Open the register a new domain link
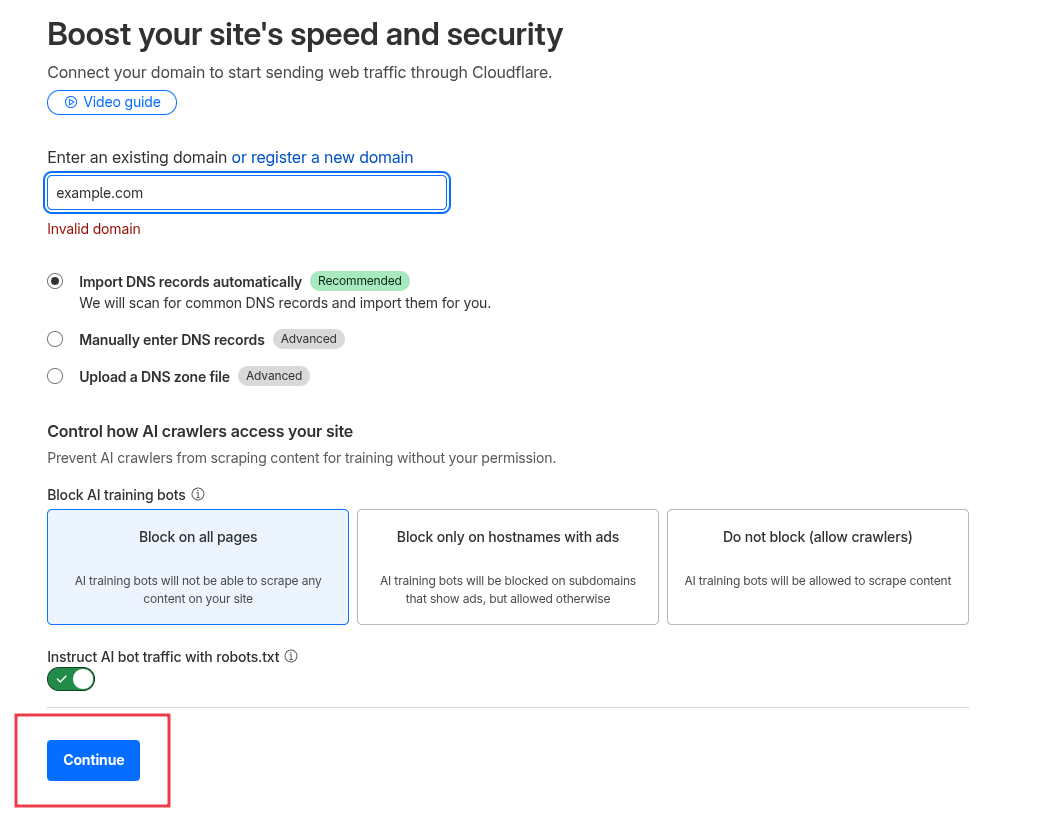 pos(322,157)
